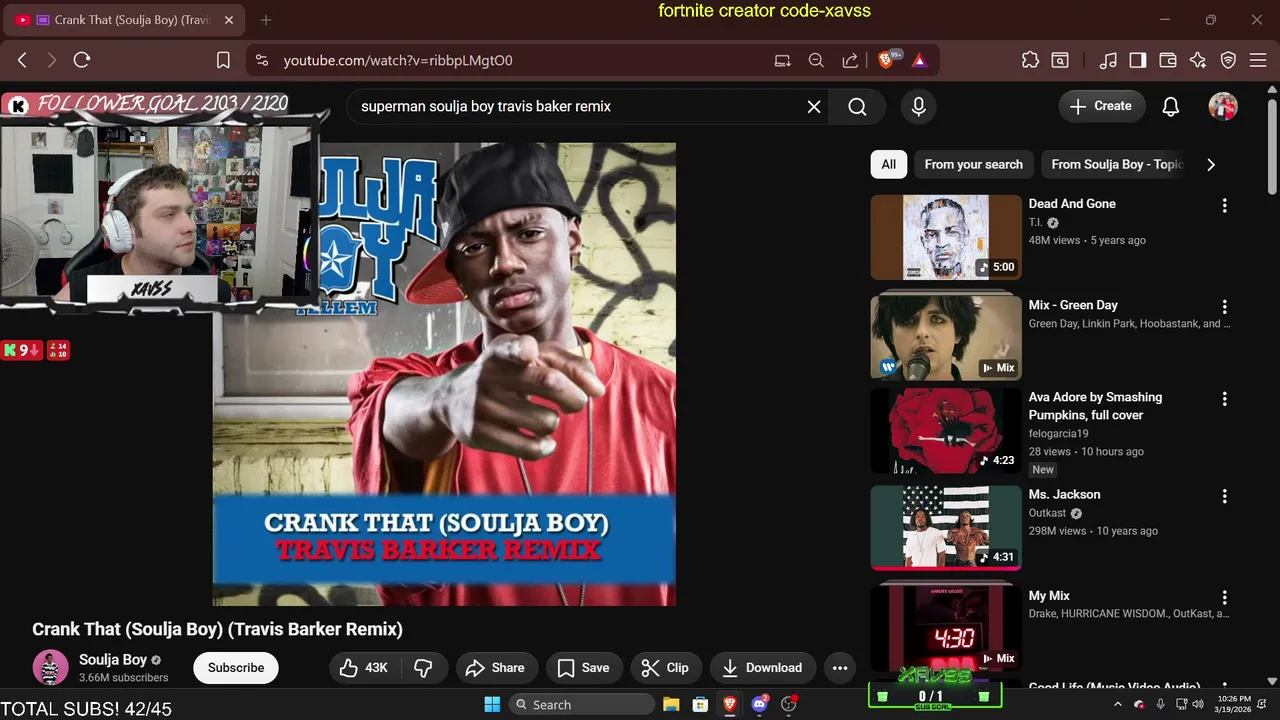Screen dimensions: 1280x720
Task: Open the account avatar menu
Action: (x=1223, y=106)
